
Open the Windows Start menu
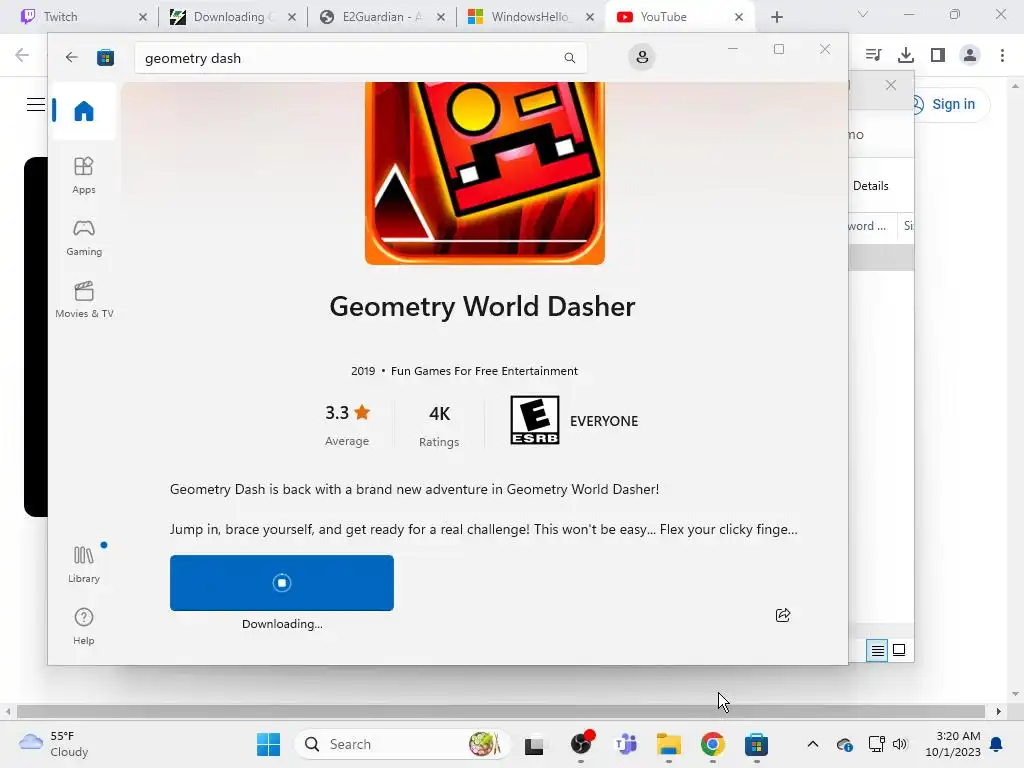268,744
